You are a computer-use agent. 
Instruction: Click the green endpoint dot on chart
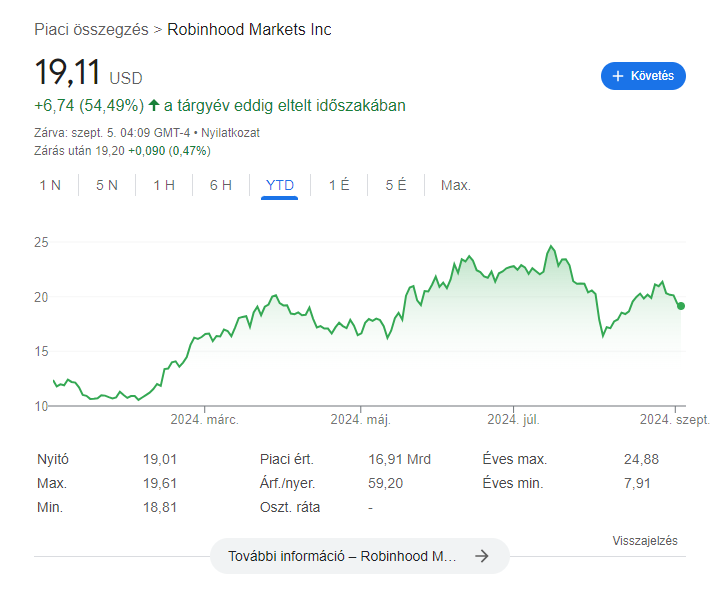[x=681, y=306]
